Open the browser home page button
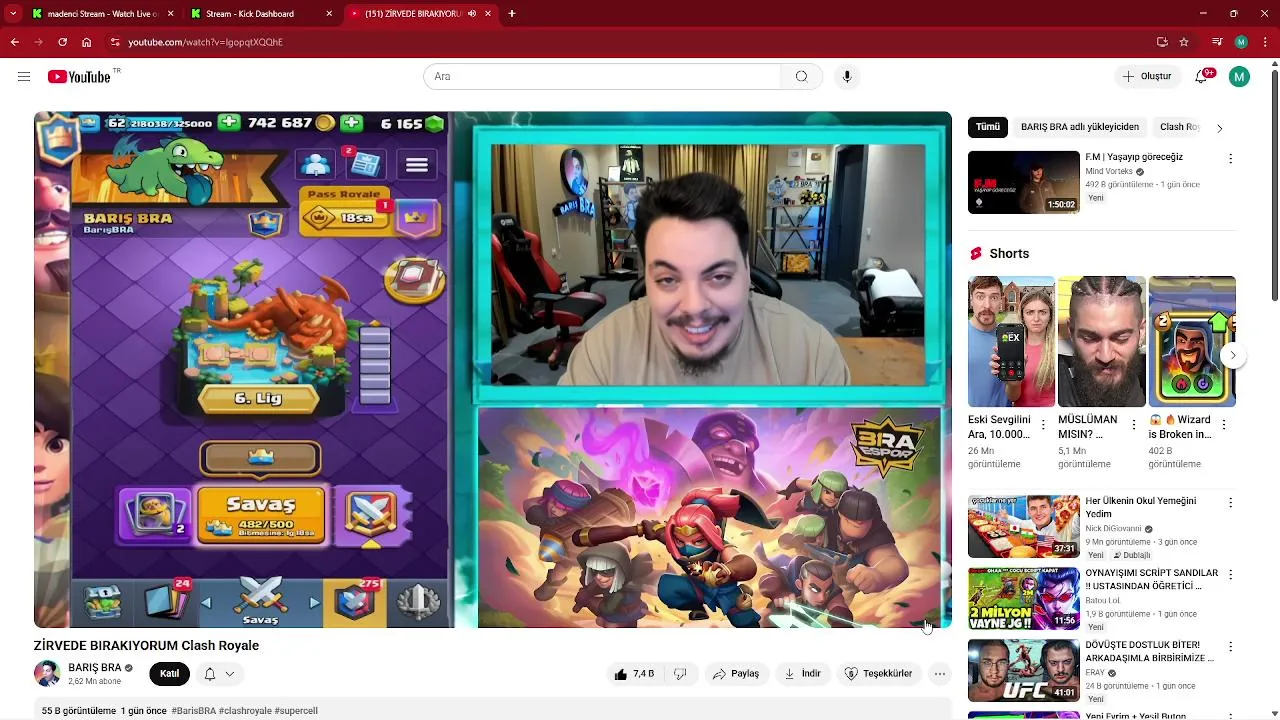Viewport: 1280px width, 720px height. click(x=87, y=42)
